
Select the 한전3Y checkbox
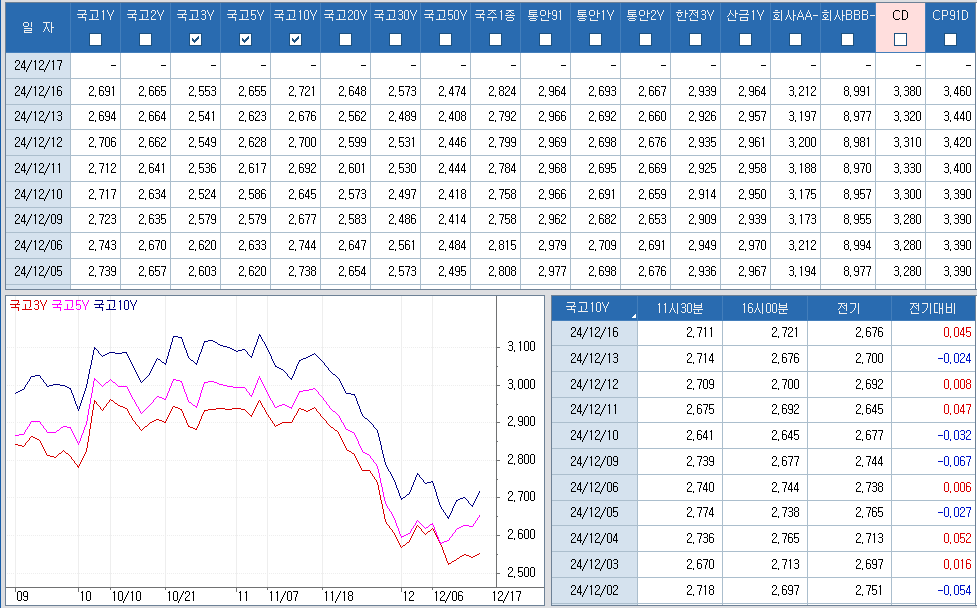coord(696,40)
